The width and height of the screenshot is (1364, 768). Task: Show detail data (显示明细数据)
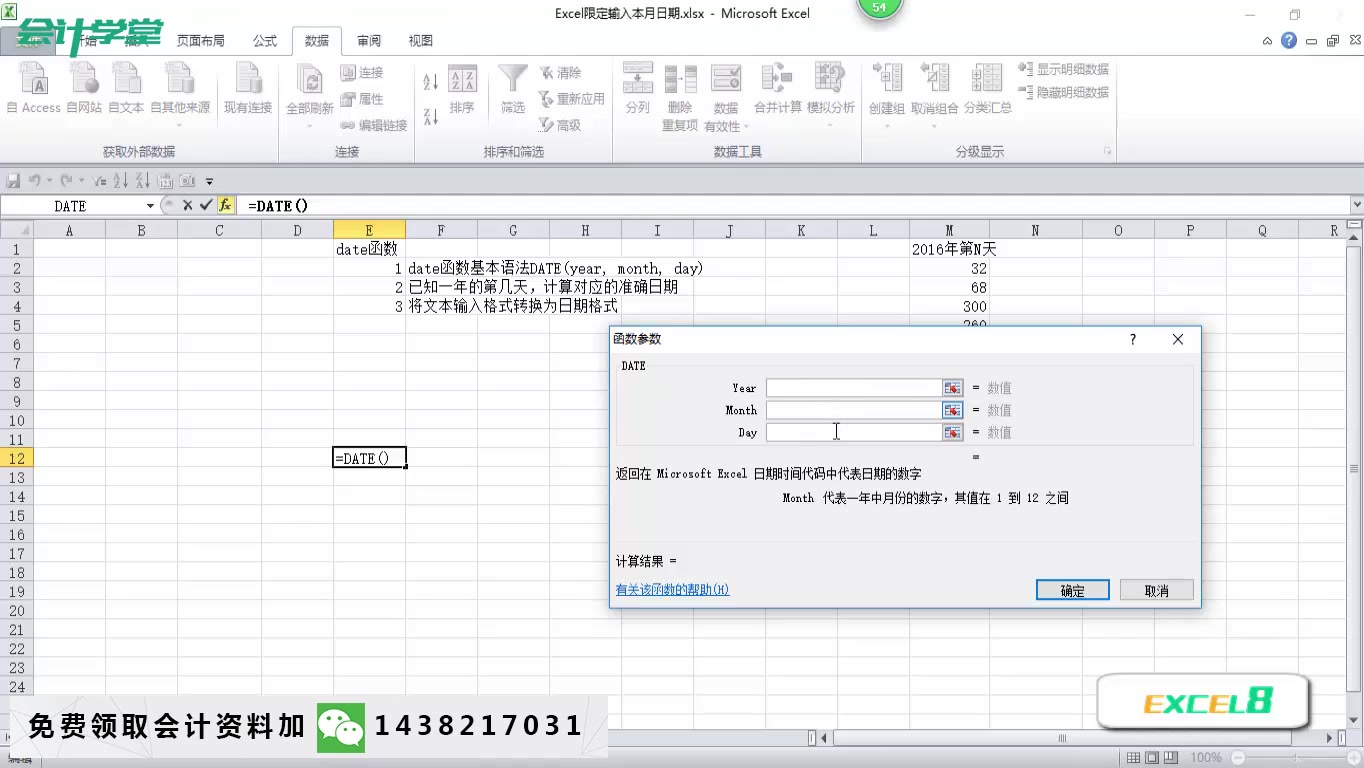[1064, 70]
